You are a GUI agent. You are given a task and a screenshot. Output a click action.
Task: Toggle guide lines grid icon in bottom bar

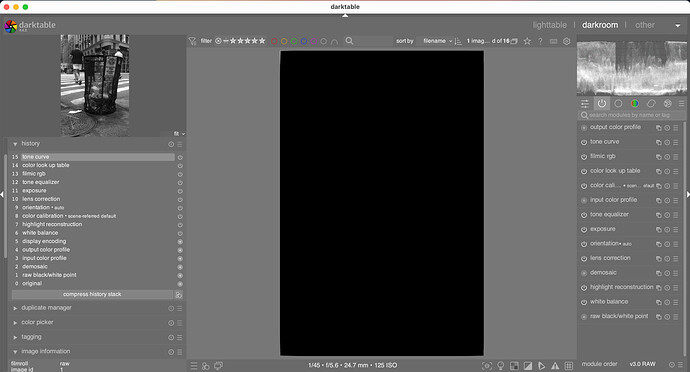pyautogui.click(x=569, y=366)
